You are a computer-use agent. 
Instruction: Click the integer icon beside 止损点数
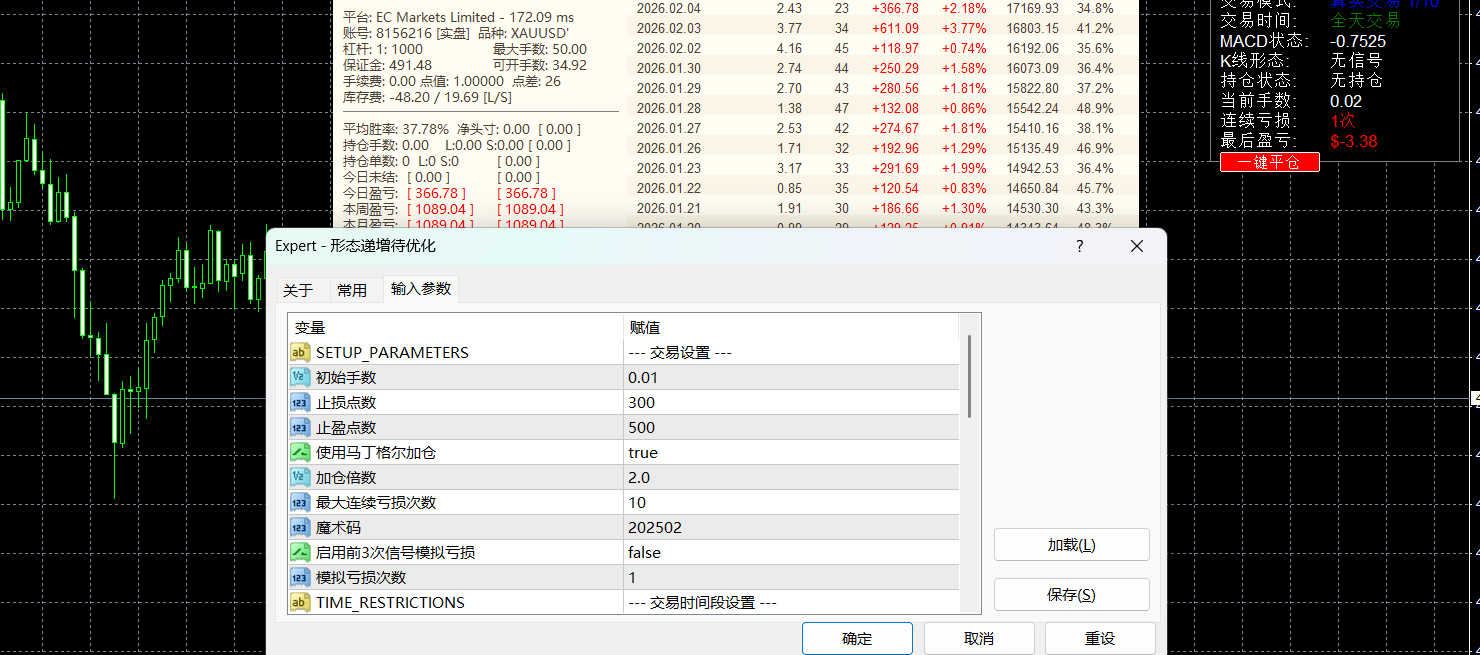[x=300, y=402]
